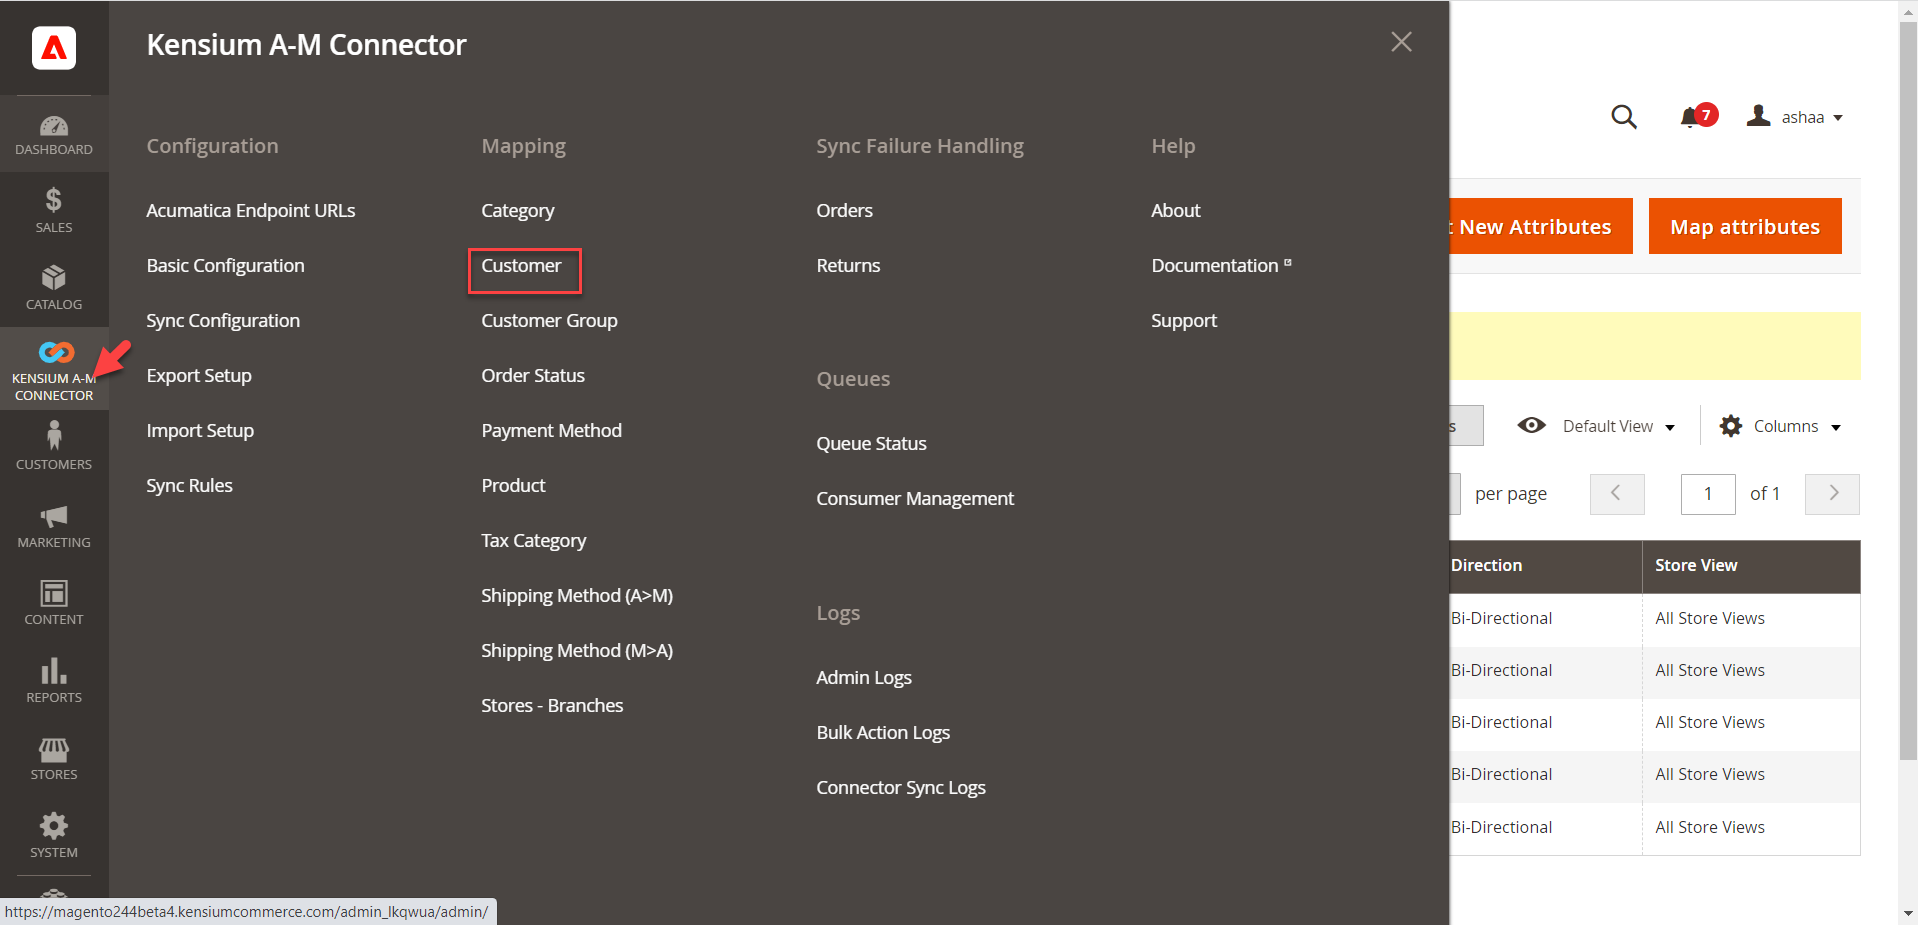This screenshot has height=925, width=1918.
Task: Open the Columns dropdown
Action: point(1781,426)
